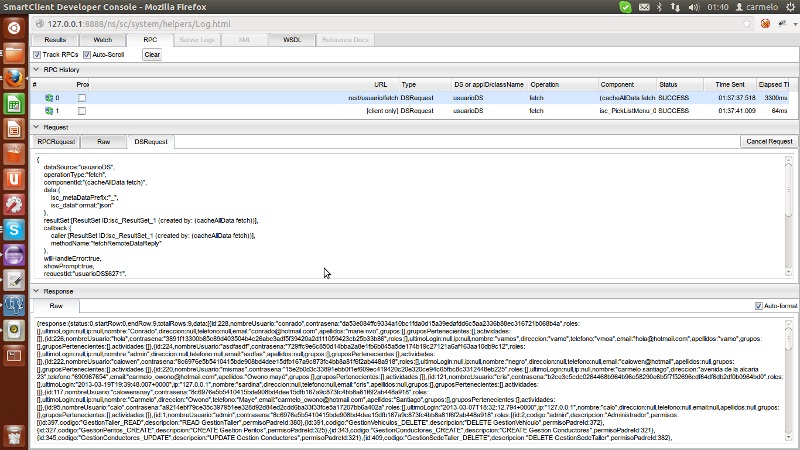Screen dimensions: 800x450
Task: Uncheck the Auto-format checkbox
Action: click(758, 305)
